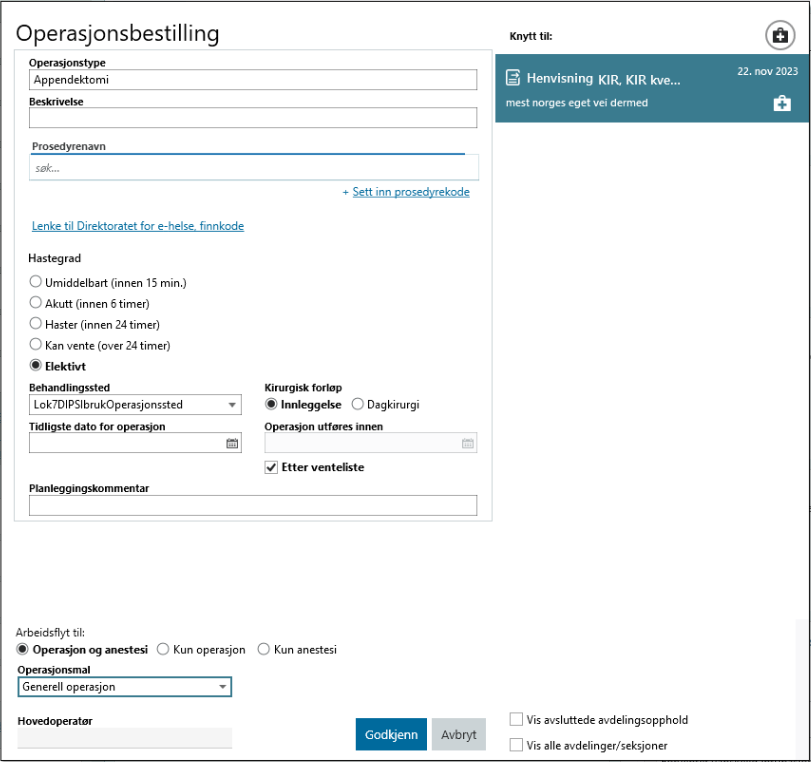The image size is (811, 762).
Task: Click the Avbryt button
Action: coord(458,734)
